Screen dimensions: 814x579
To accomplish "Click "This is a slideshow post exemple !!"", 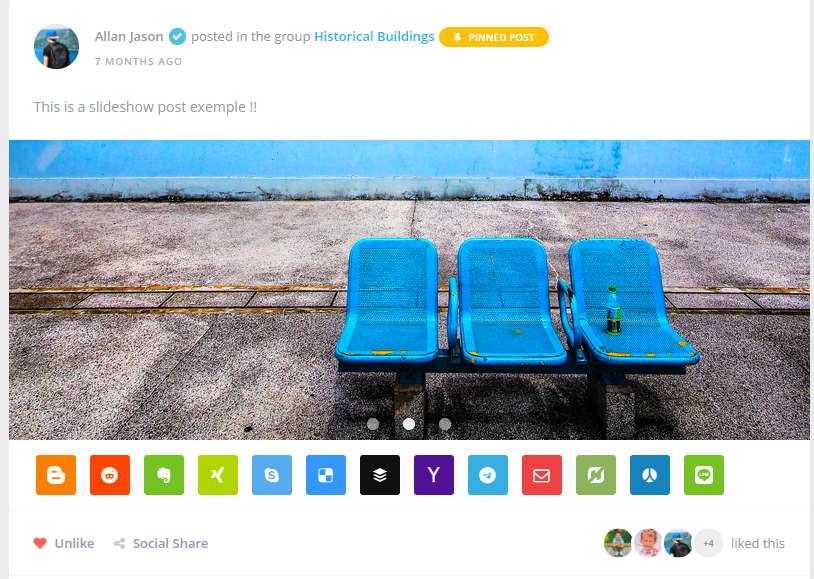I will point(145,107).
